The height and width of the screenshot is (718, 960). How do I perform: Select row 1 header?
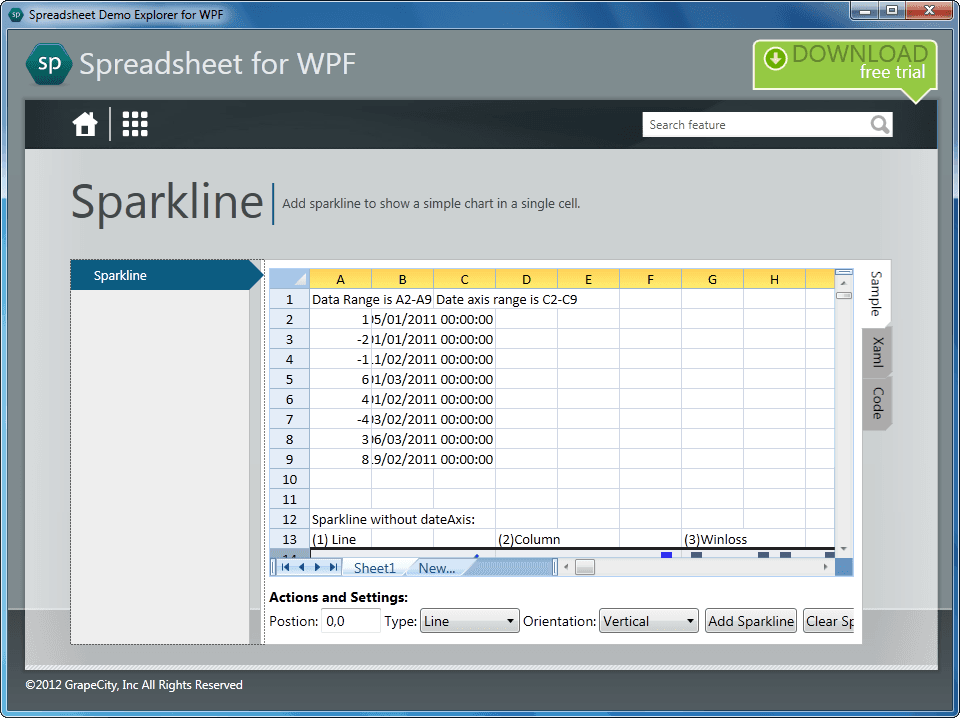coord(290,299)
